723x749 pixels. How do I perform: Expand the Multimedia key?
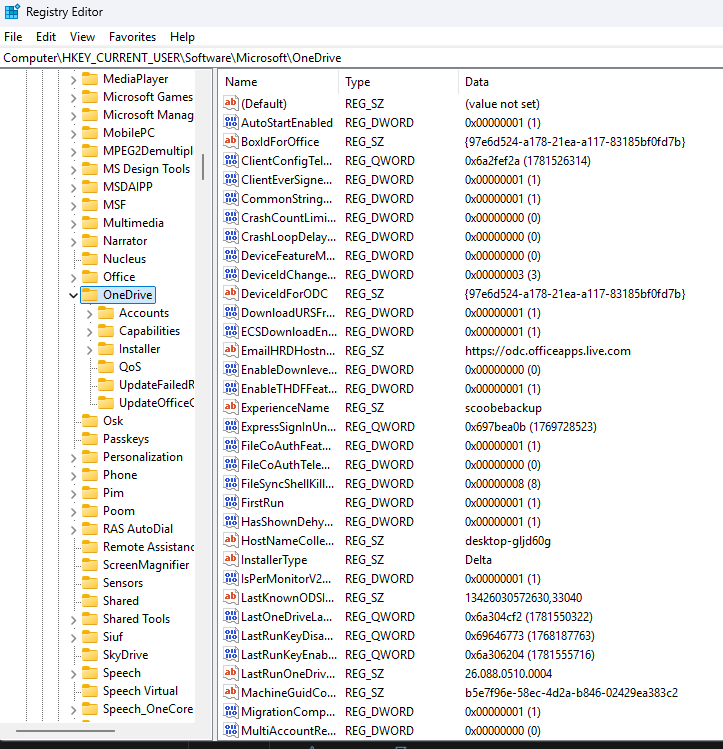[73, 224]
